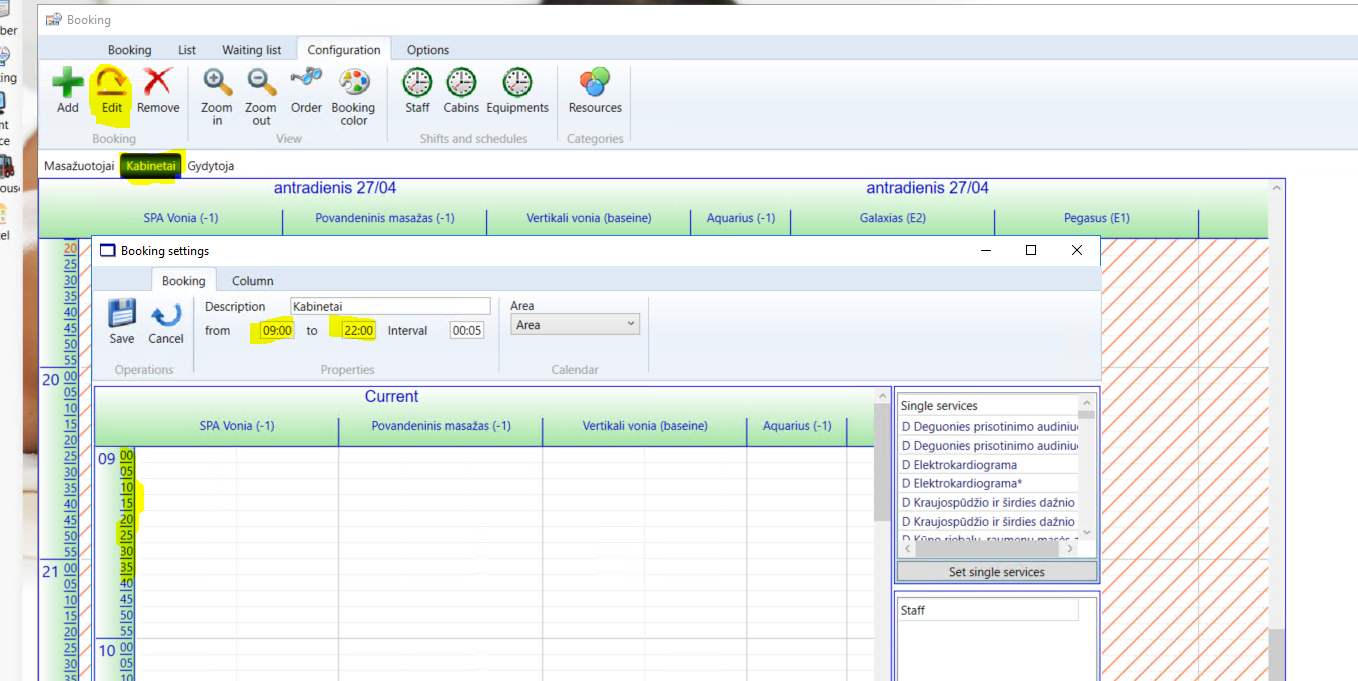Click the Add booking icon
The image size is (1358, 681).
click(68, 84)
